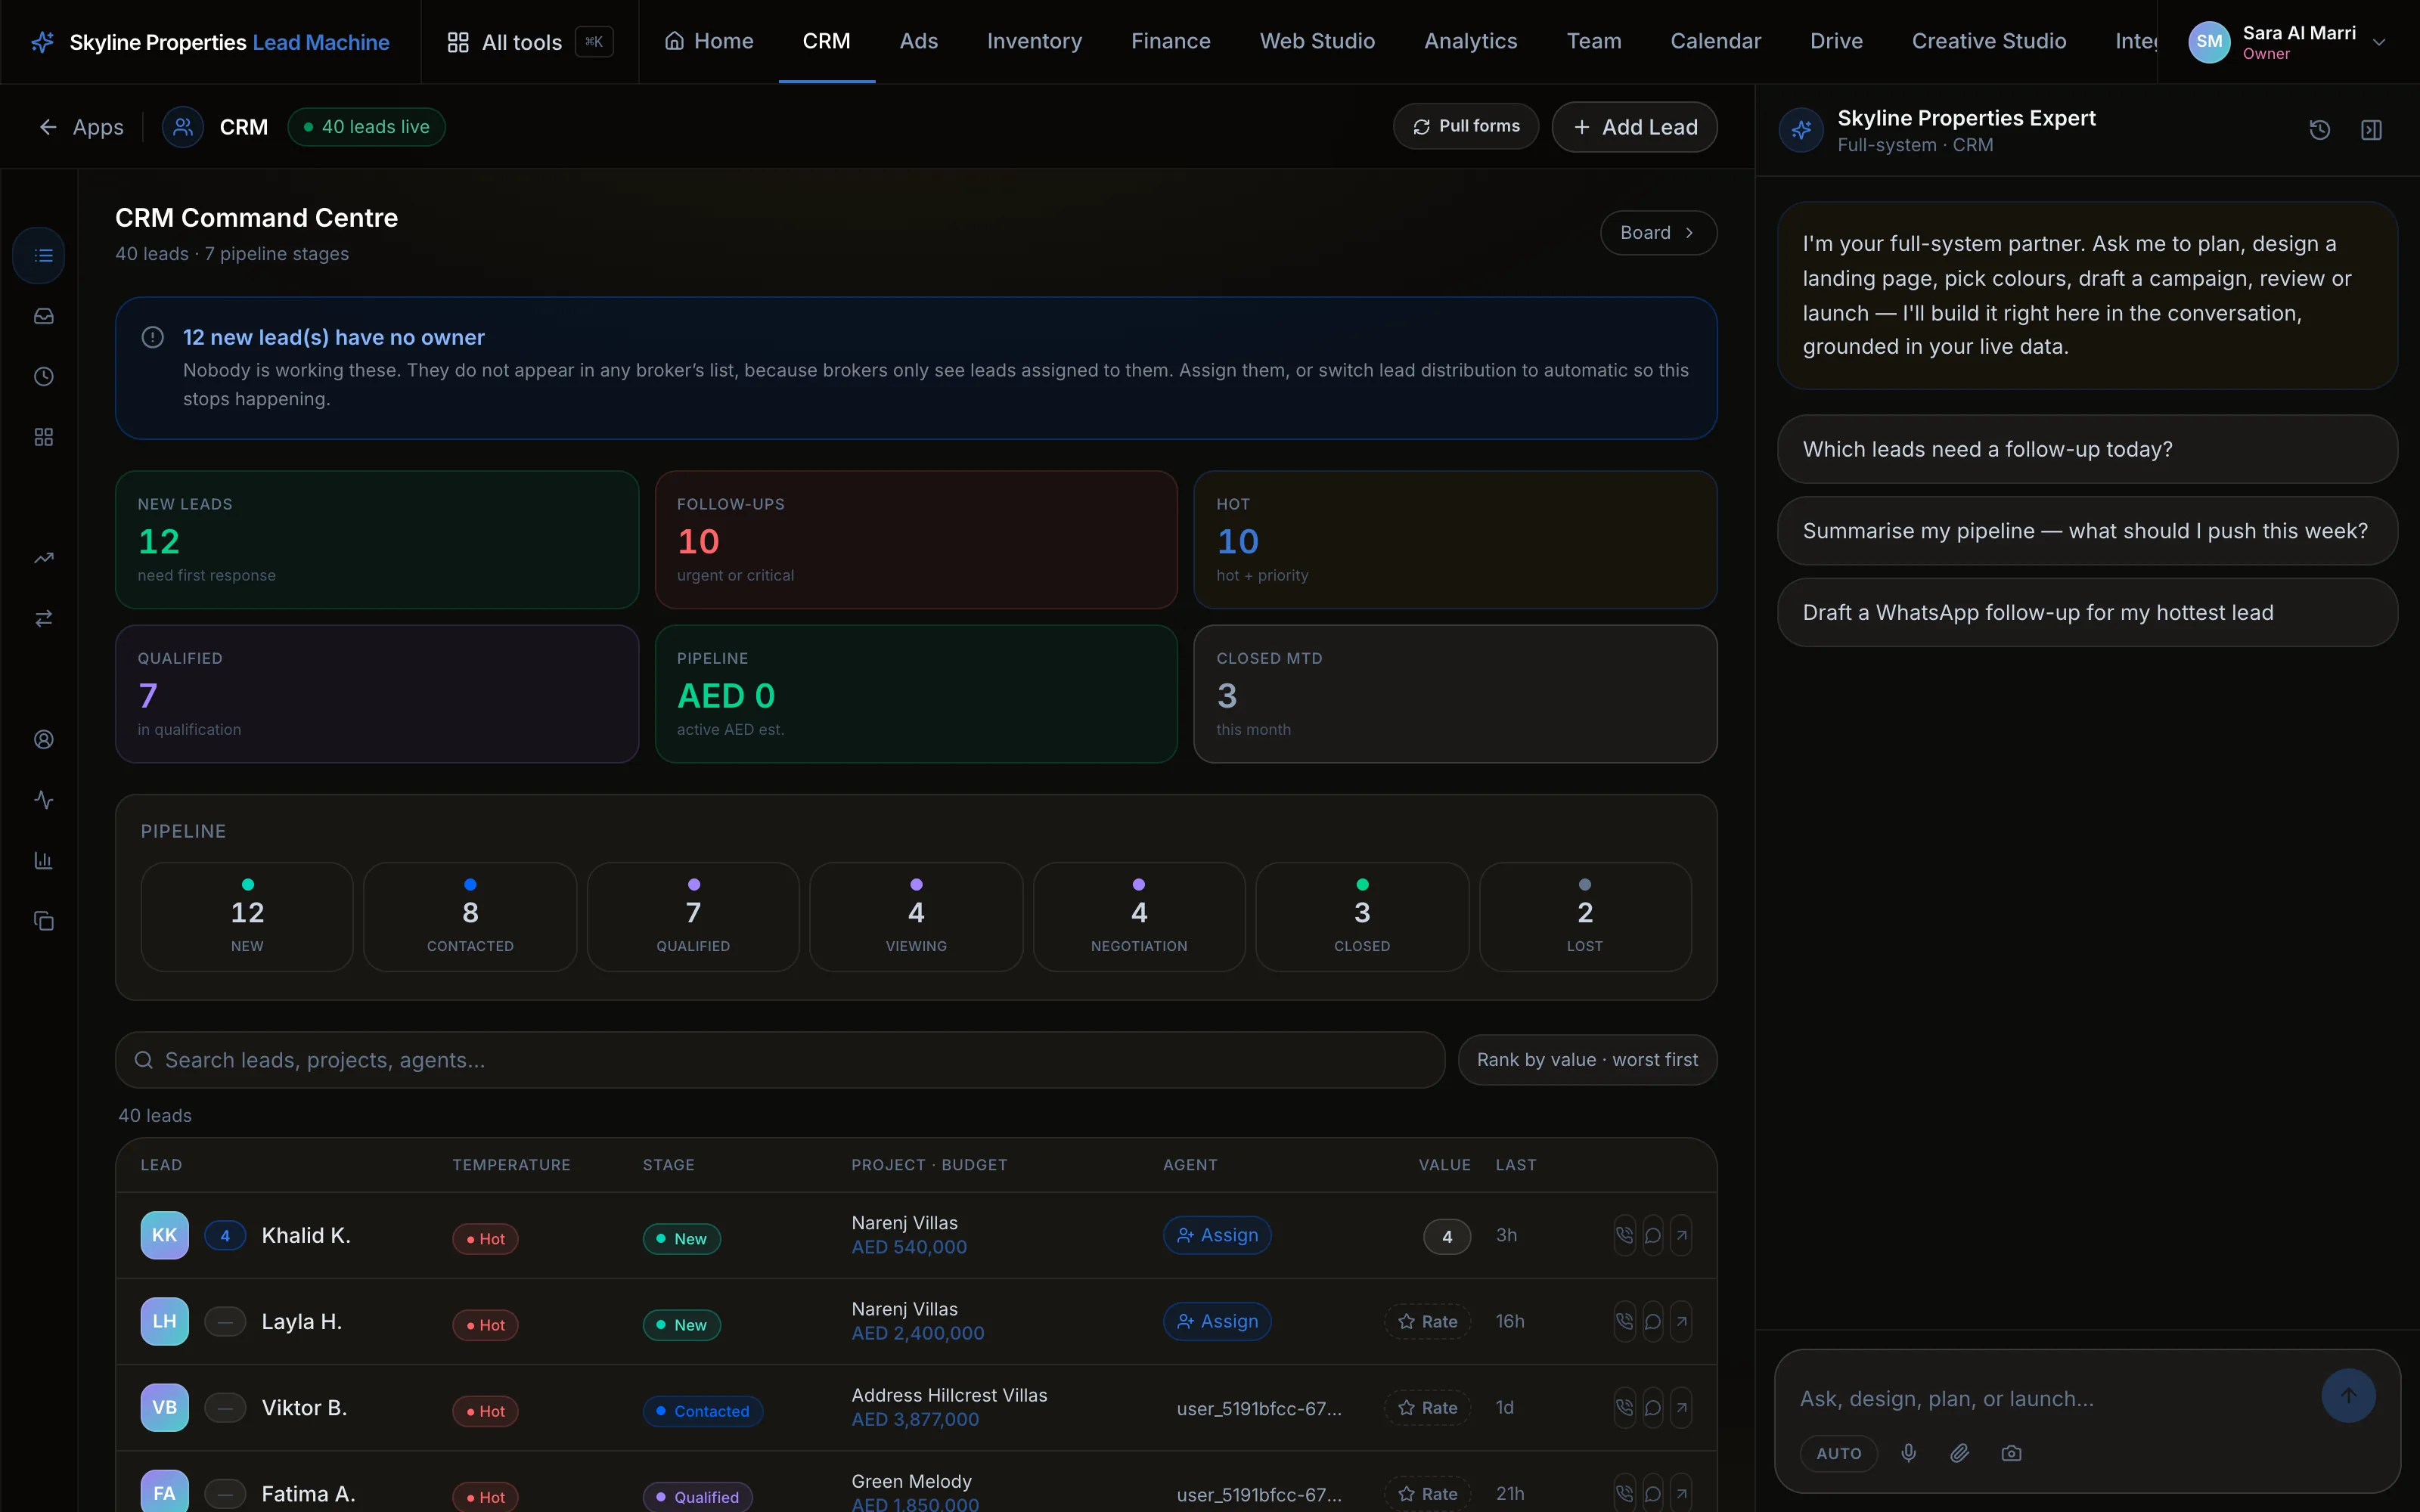Switch view using Board chevron button
This screenshot has width=2420, height=1512.
(x=1658, y=233)
